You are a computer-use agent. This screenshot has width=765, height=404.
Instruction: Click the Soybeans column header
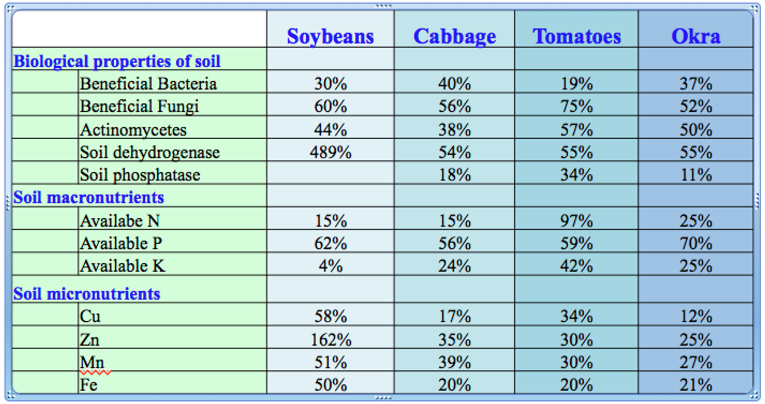[330, 37]
